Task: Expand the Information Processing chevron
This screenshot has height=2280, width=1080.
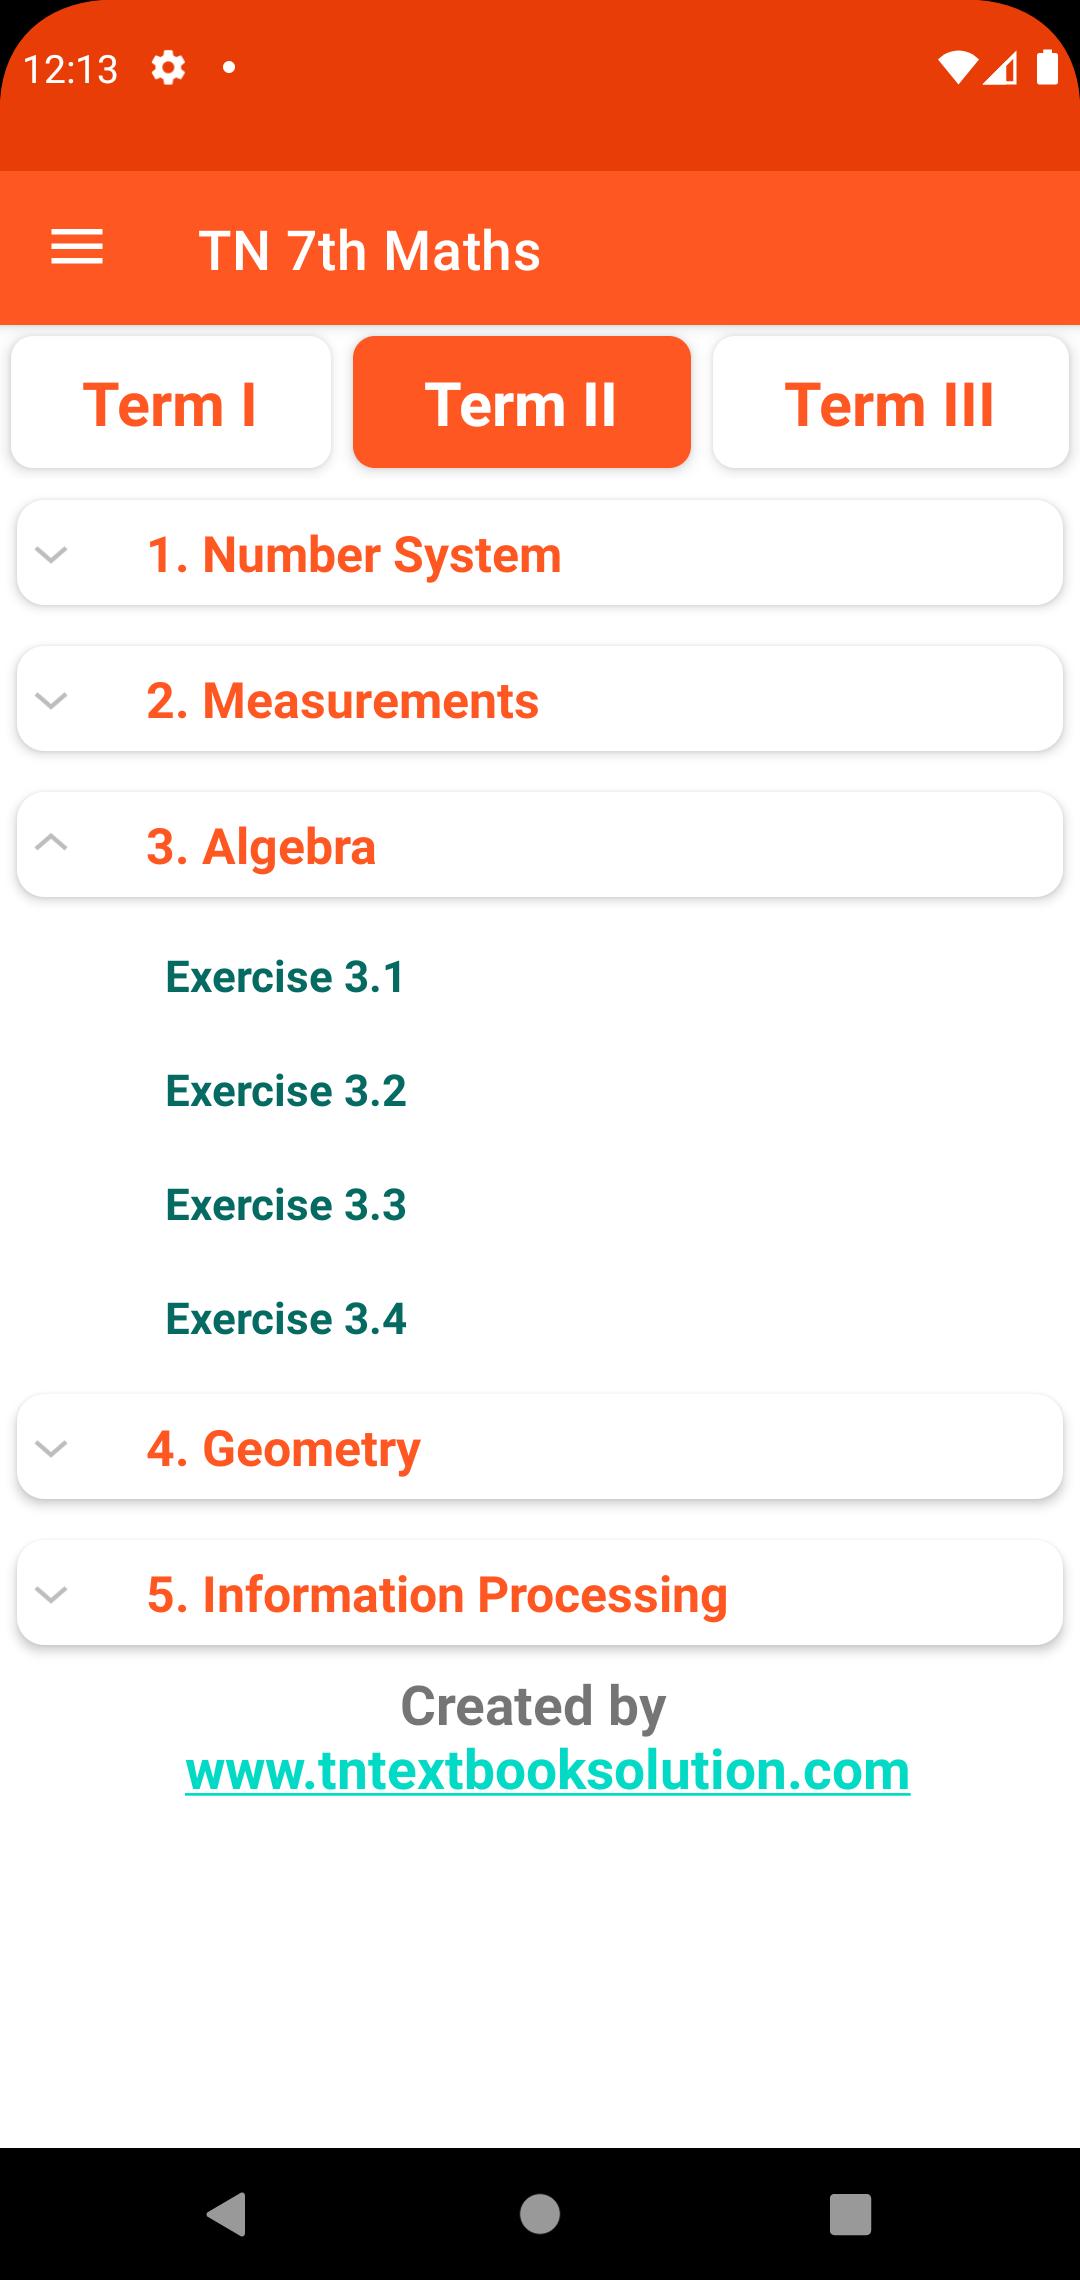Action: click(x=51, y=1594)
